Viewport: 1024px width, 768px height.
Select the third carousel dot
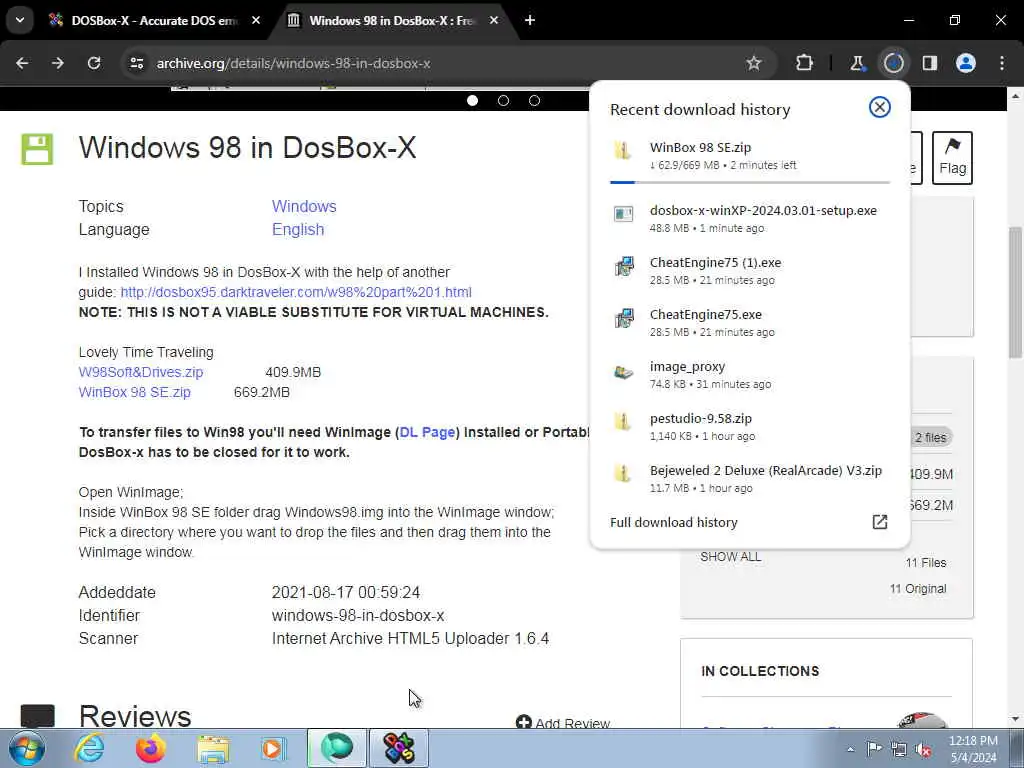point(534,101)
